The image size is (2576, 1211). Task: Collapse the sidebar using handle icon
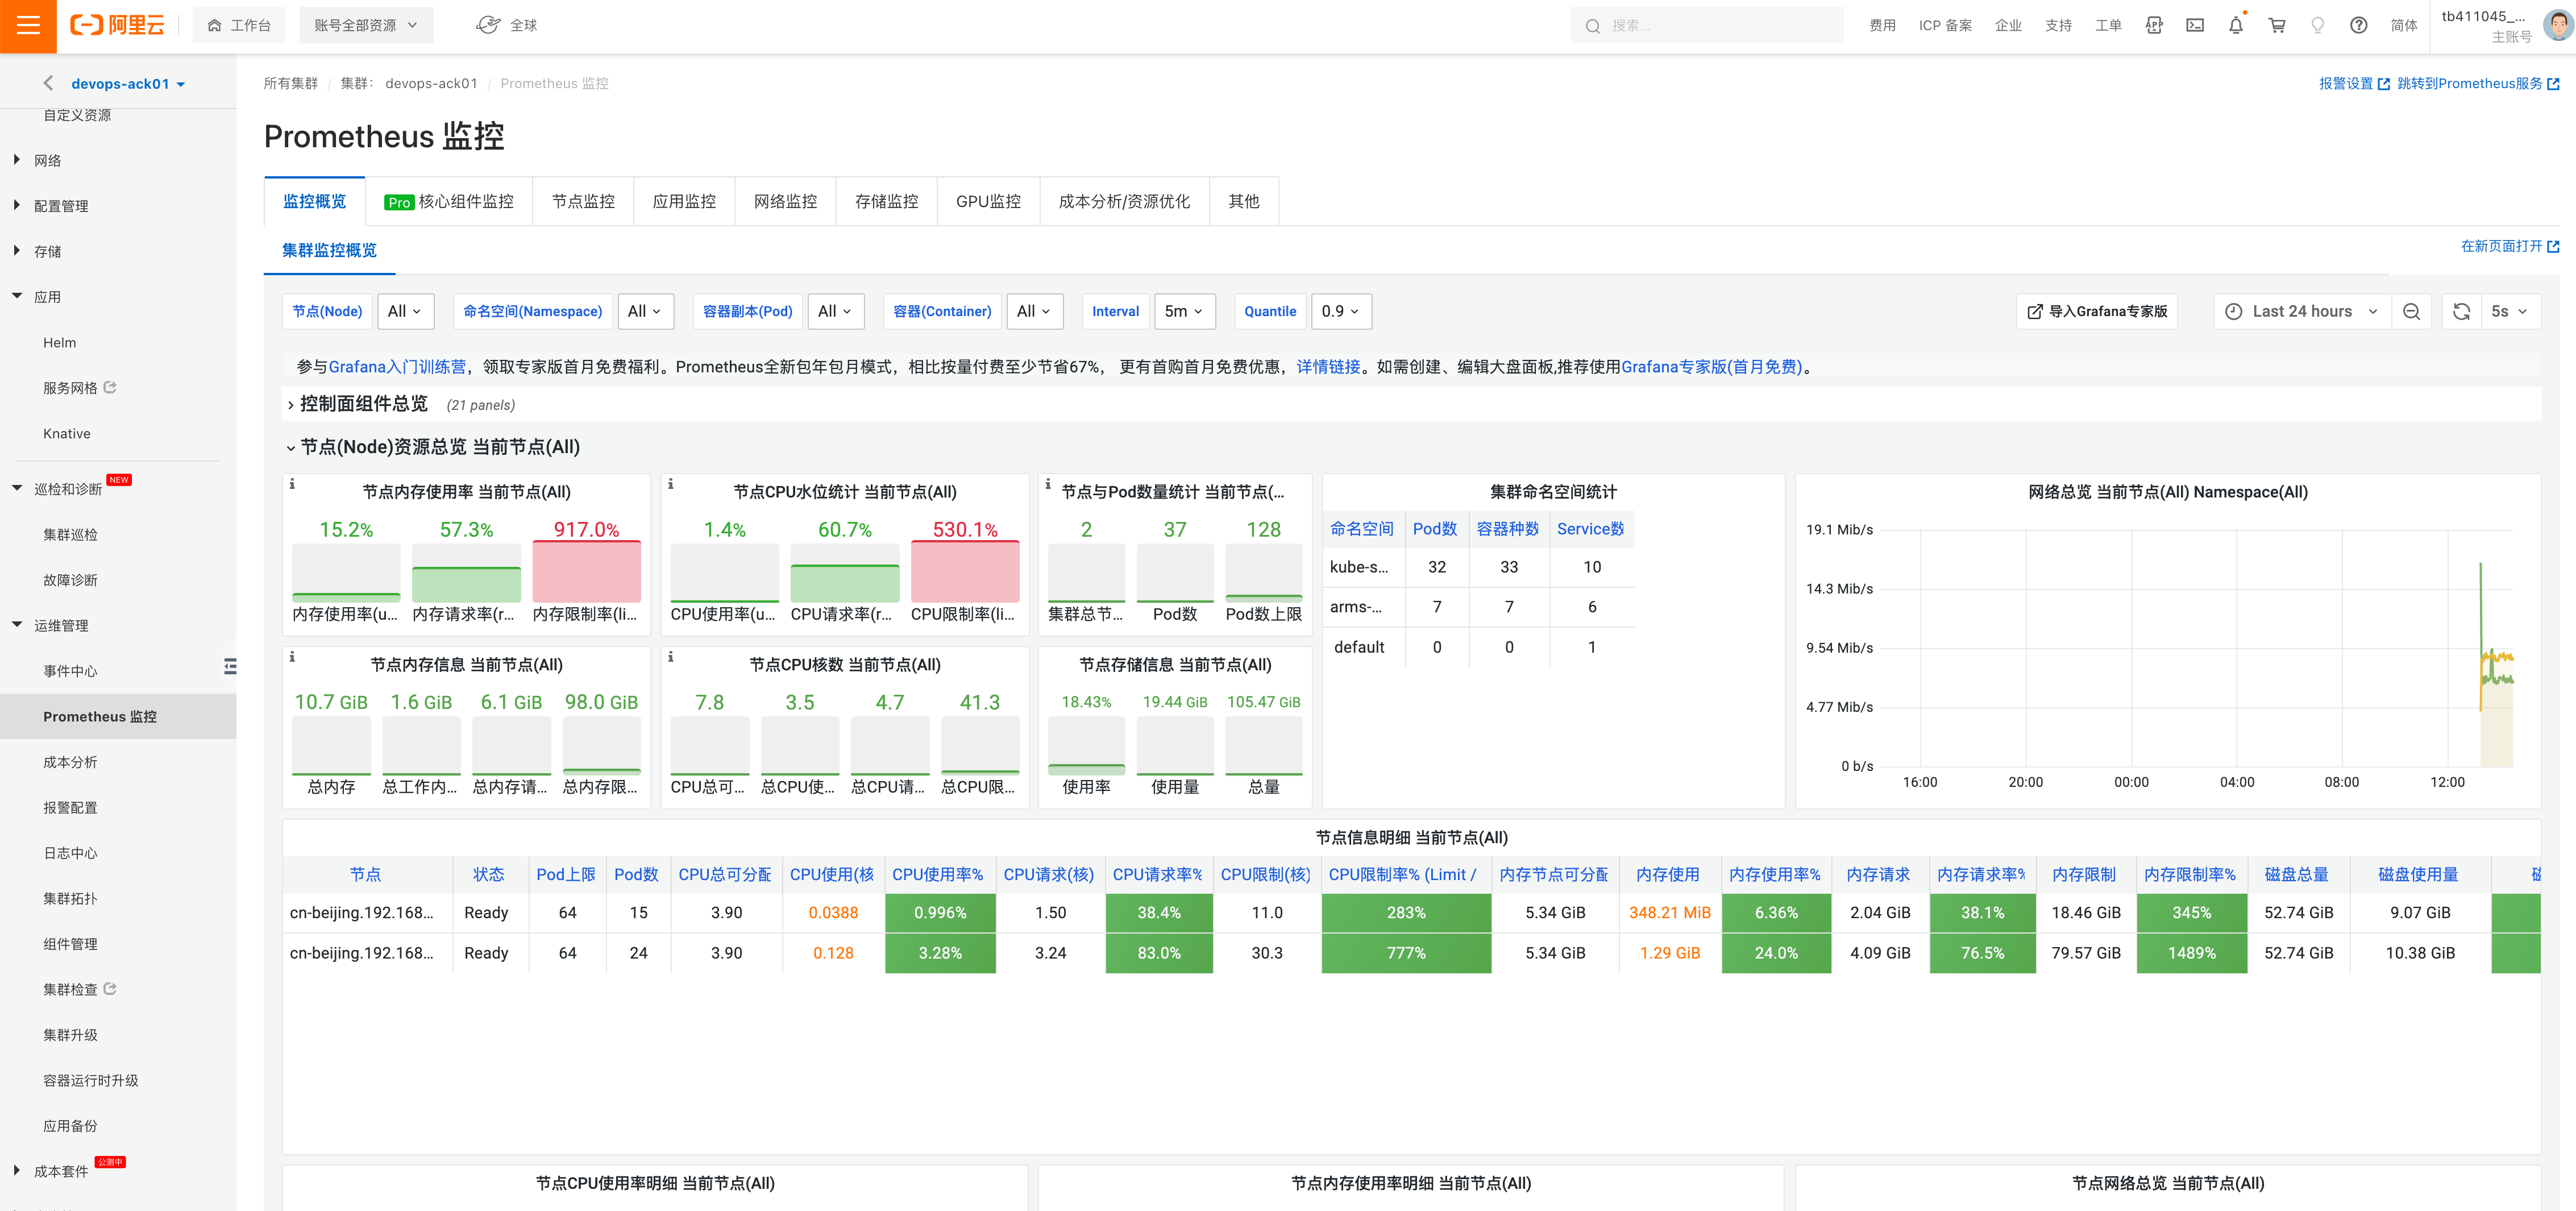pyautogui.click(x=230, y=666)
